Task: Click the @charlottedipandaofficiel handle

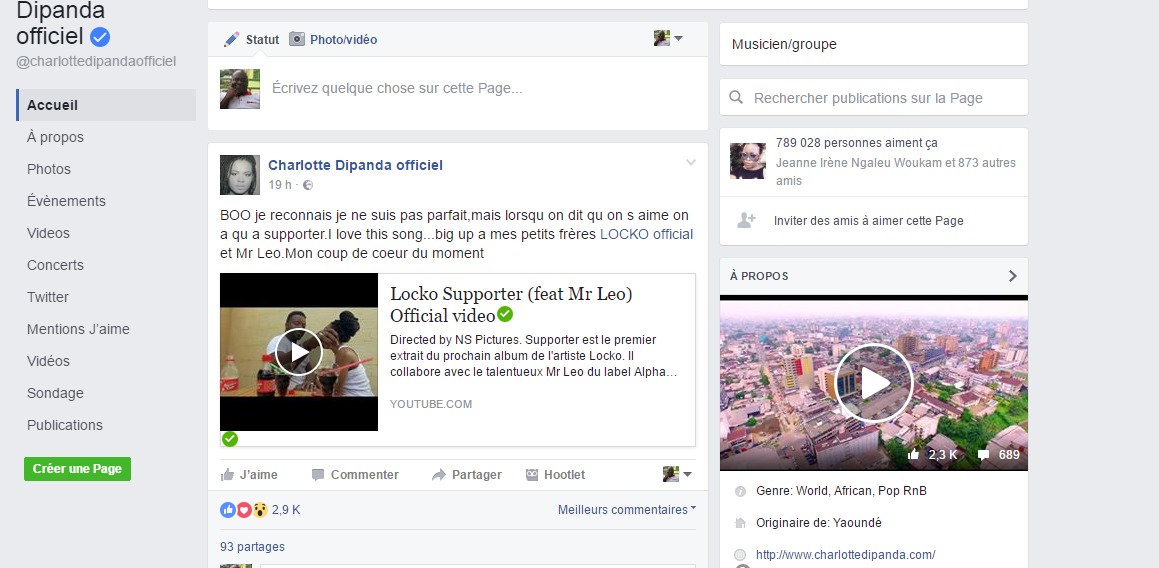Action: (96, 61)
